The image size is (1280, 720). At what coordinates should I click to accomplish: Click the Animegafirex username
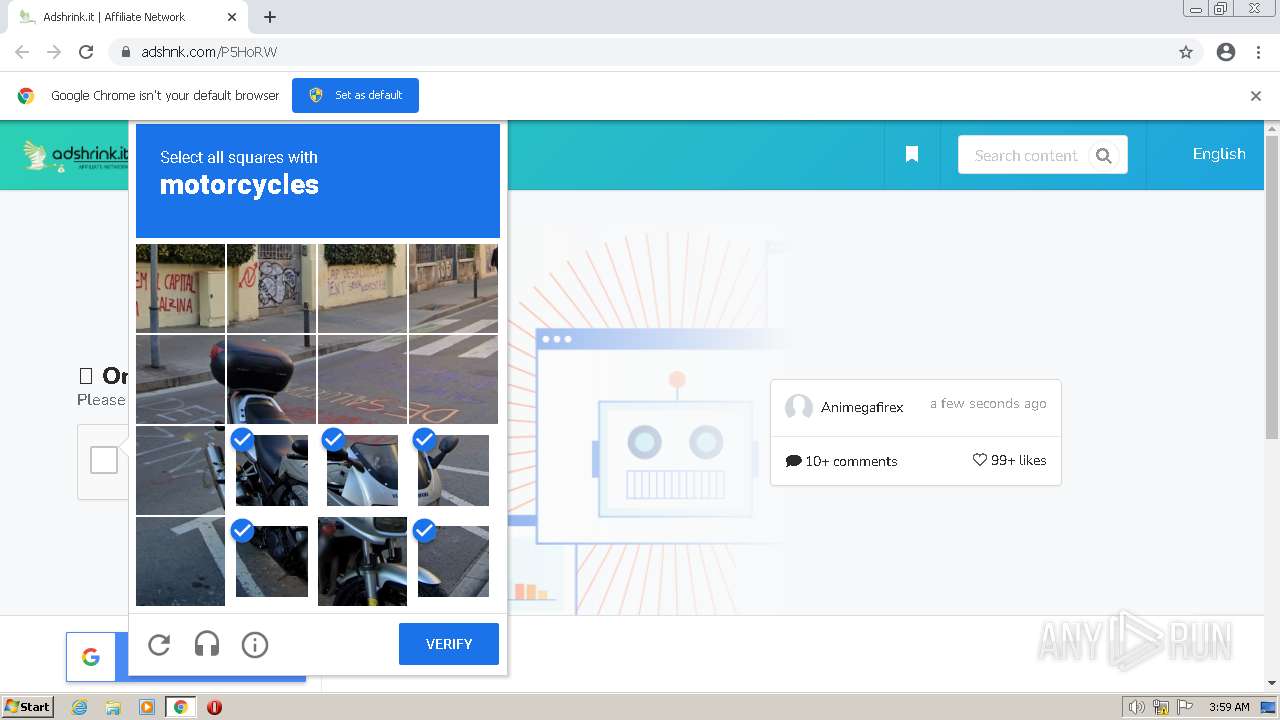(x=862, y=407)
